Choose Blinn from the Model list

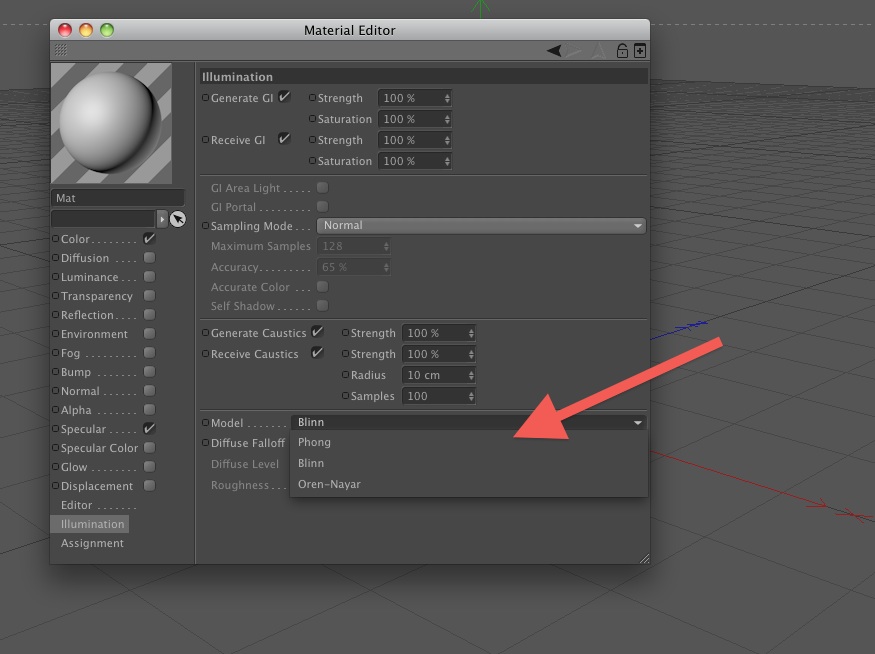(x=311, y=463)
